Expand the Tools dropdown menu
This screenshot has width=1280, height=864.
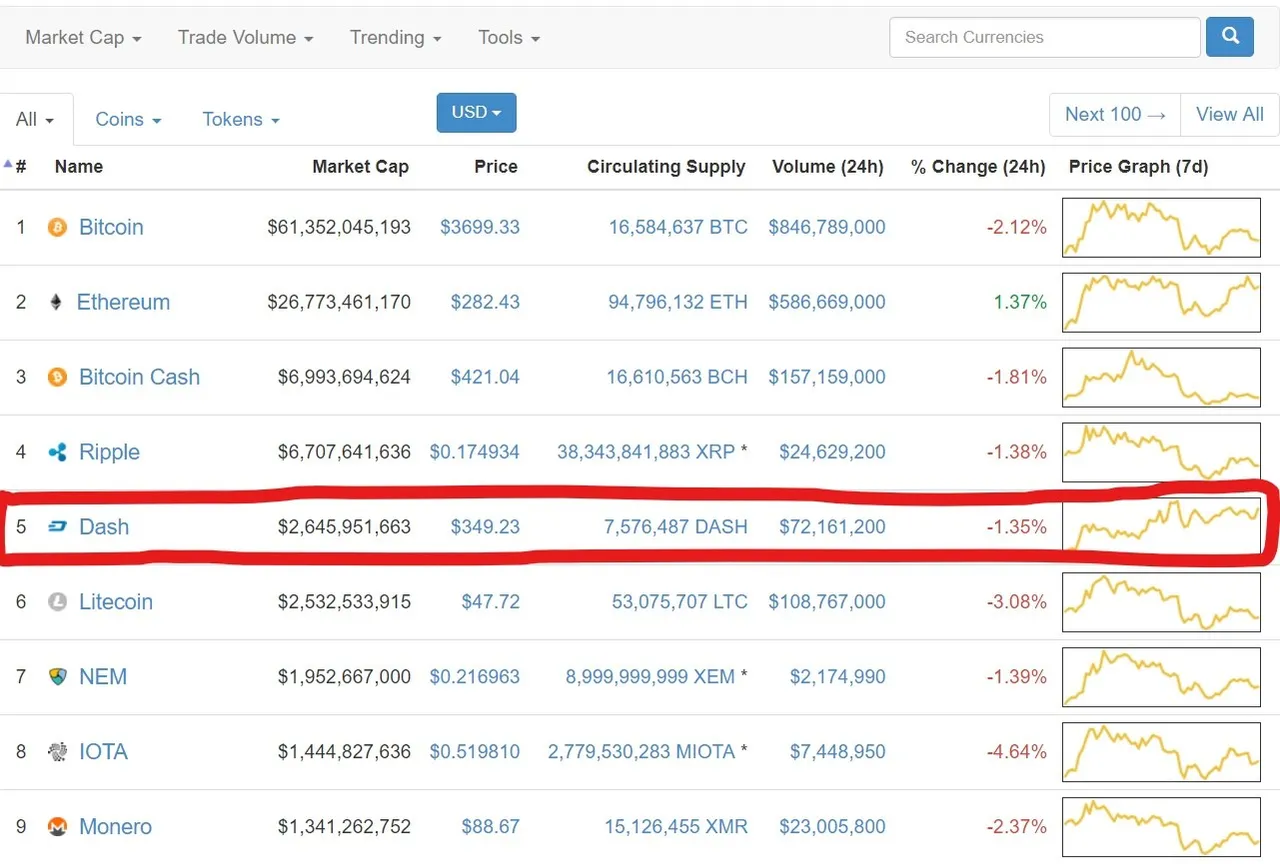click(x=509, y=38)
